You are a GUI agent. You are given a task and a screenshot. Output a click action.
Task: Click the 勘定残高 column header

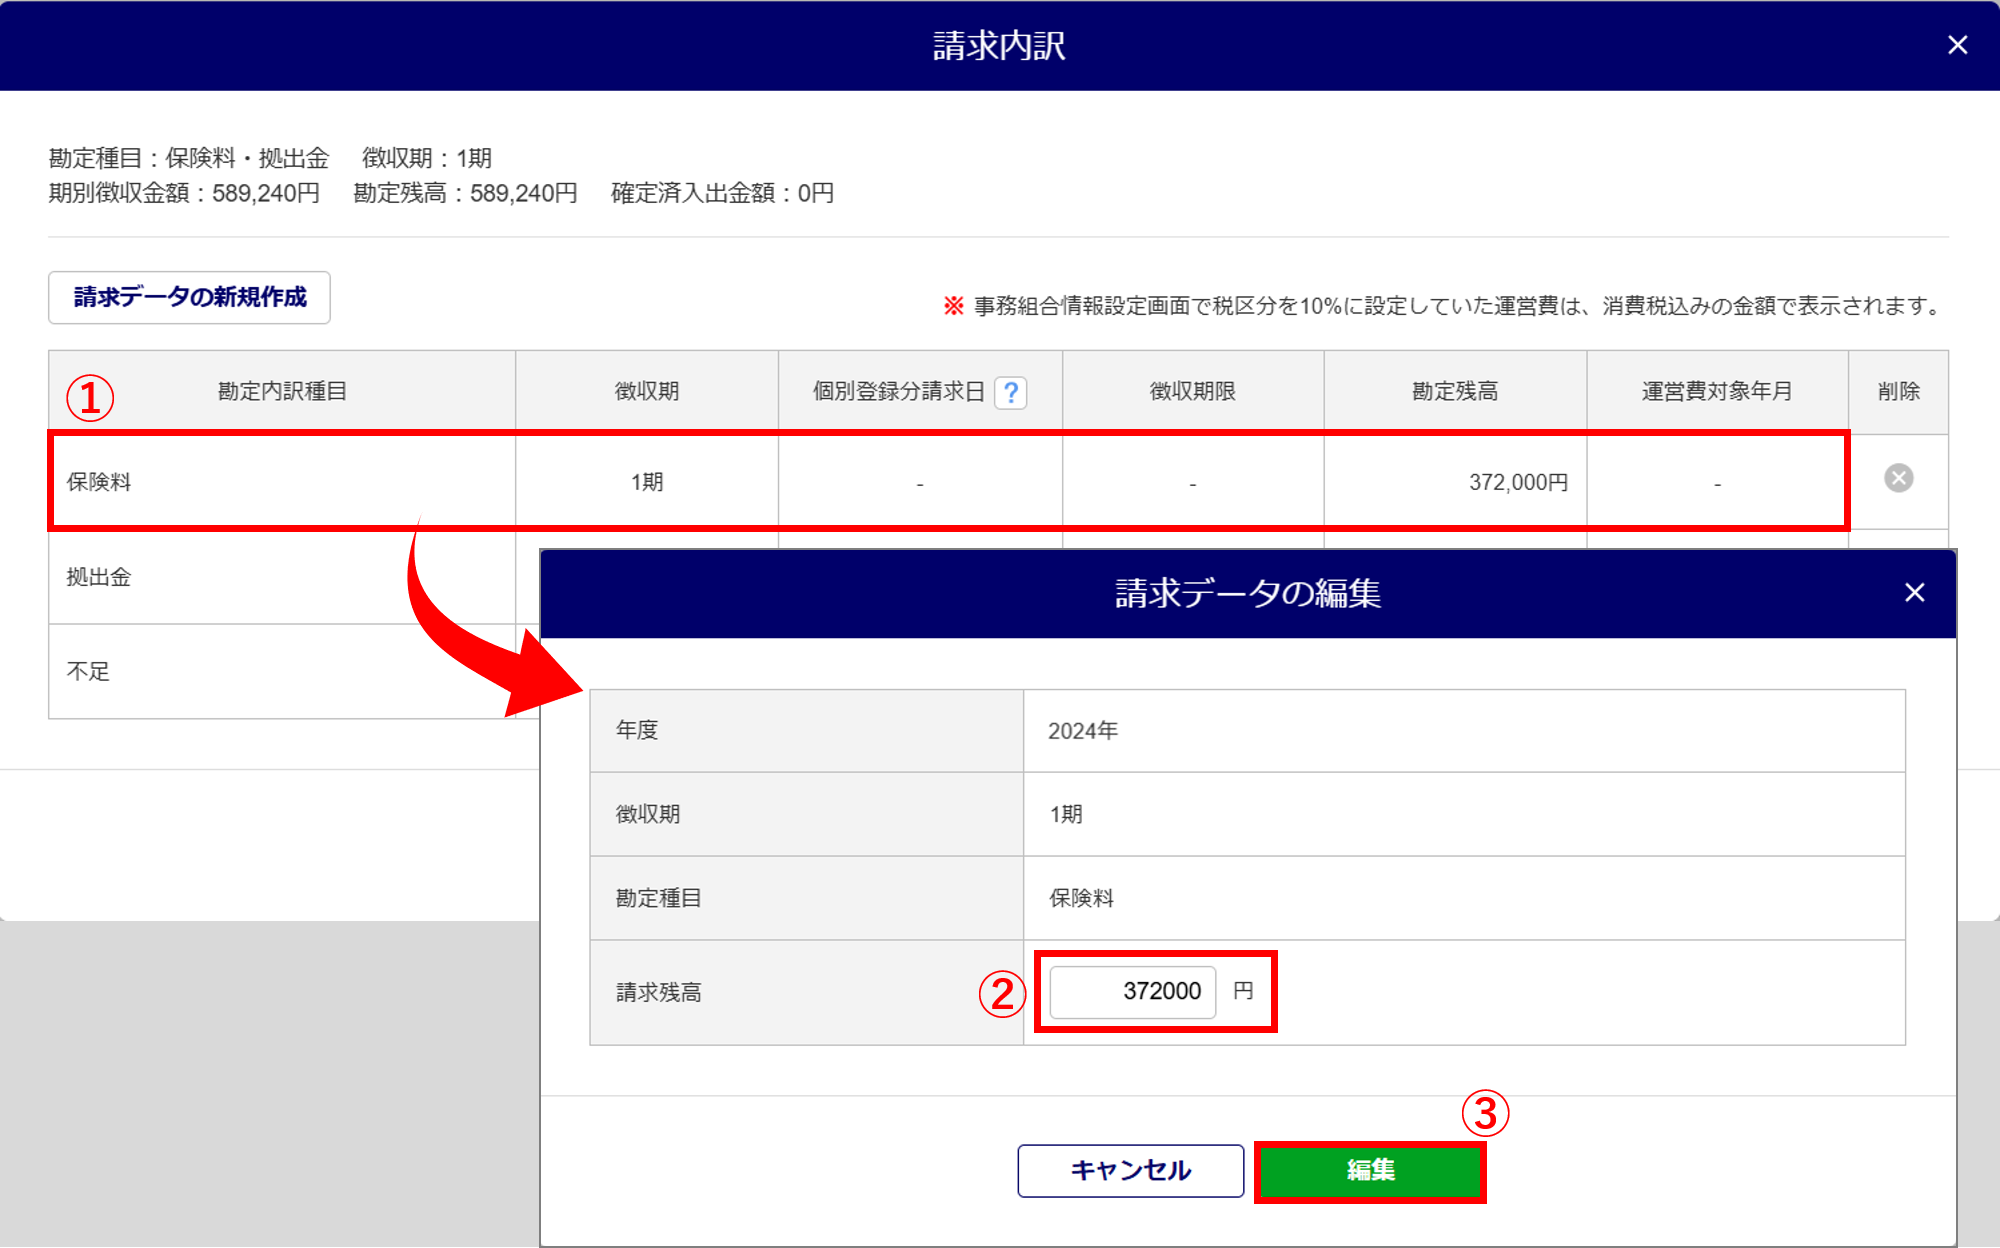[x=1454, y=391]
